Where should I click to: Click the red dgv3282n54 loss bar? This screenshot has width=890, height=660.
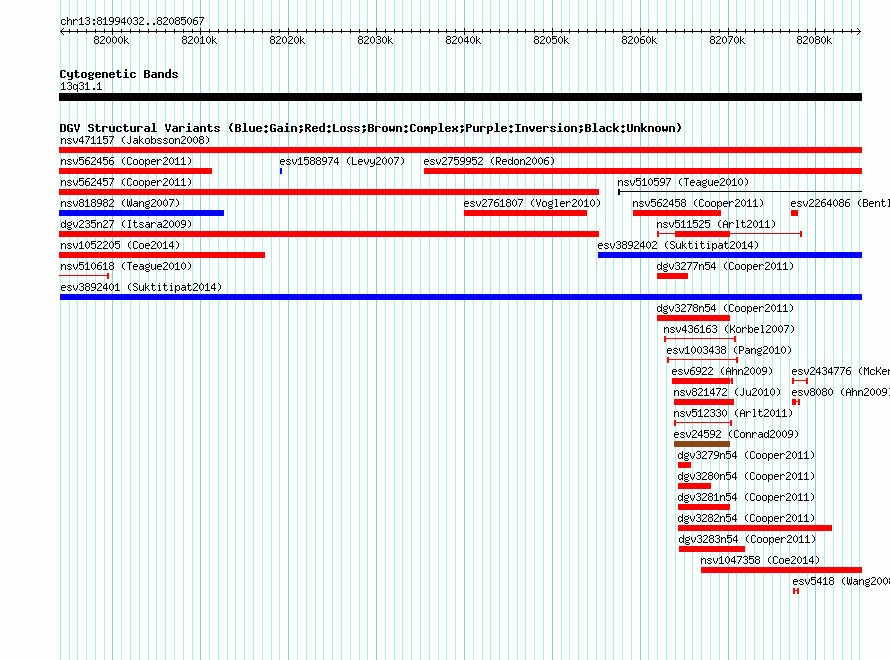click(x=755, y=528)
